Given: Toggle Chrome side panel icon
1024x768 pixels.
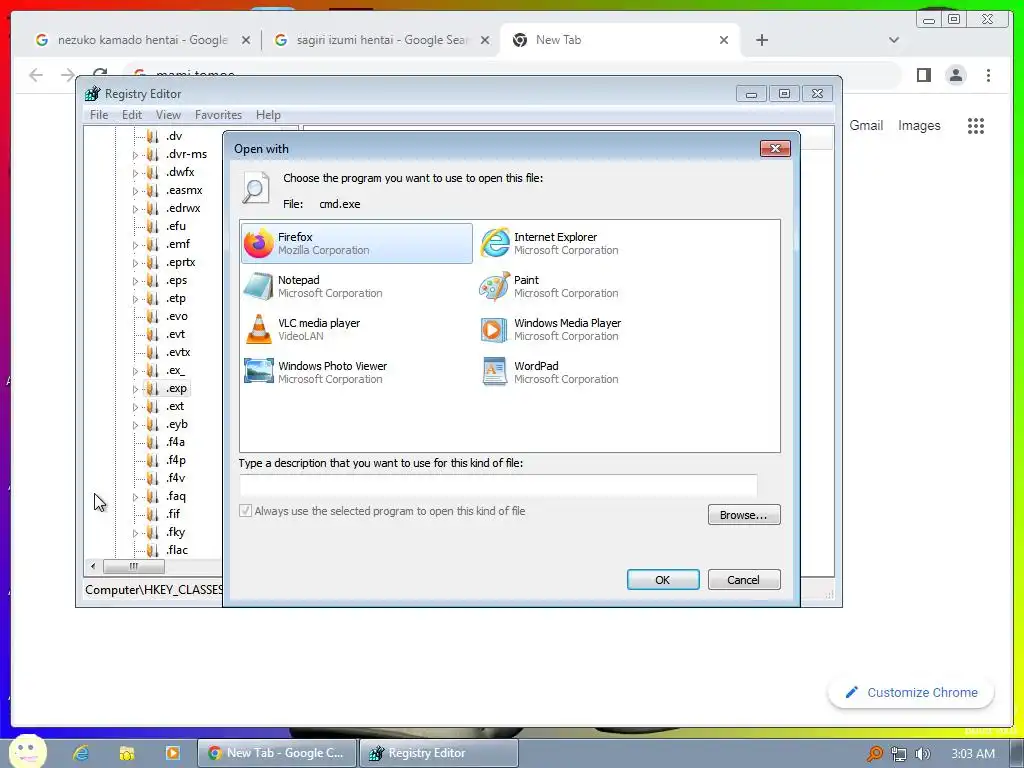Looking at the screenshot, I should [x=923, y=75].
